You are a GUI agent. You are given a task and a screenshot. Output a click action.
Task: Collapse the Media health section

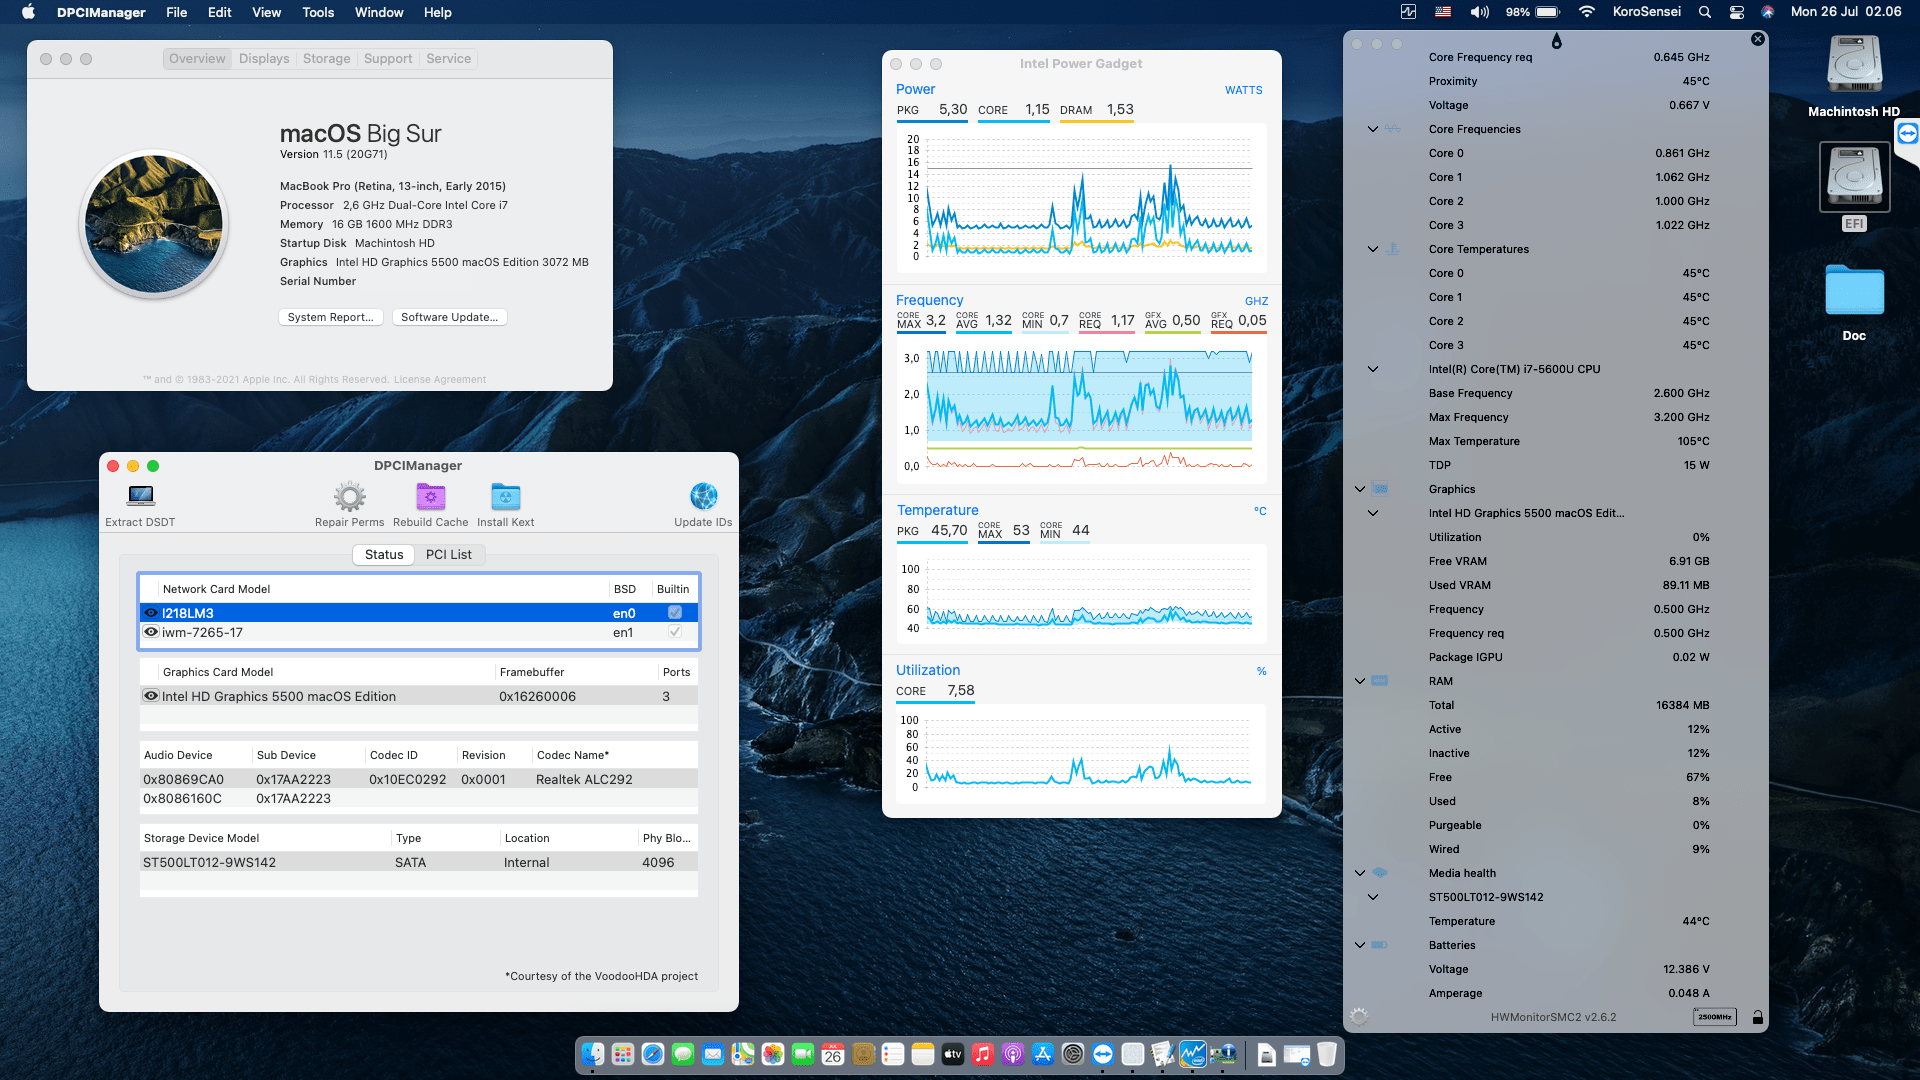coord(1360,873)
